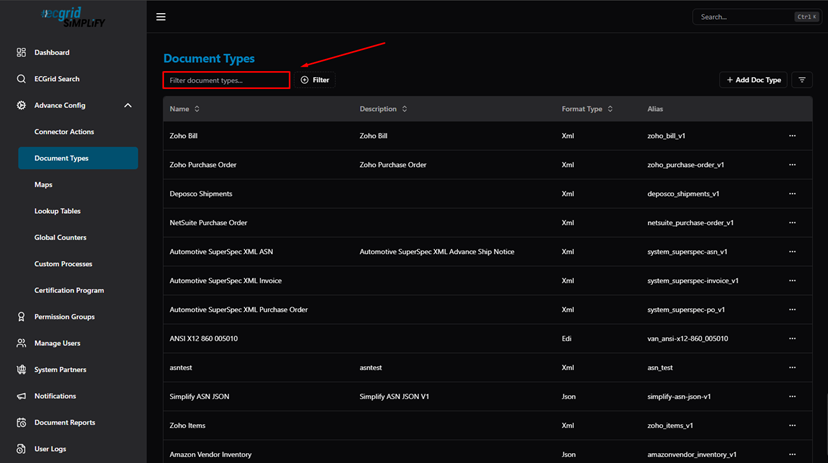Image resolution: width=828 pixels, height=463 pixels.
Task: Click description Simplify ASN JSON V1
Action: pos(394,396)
